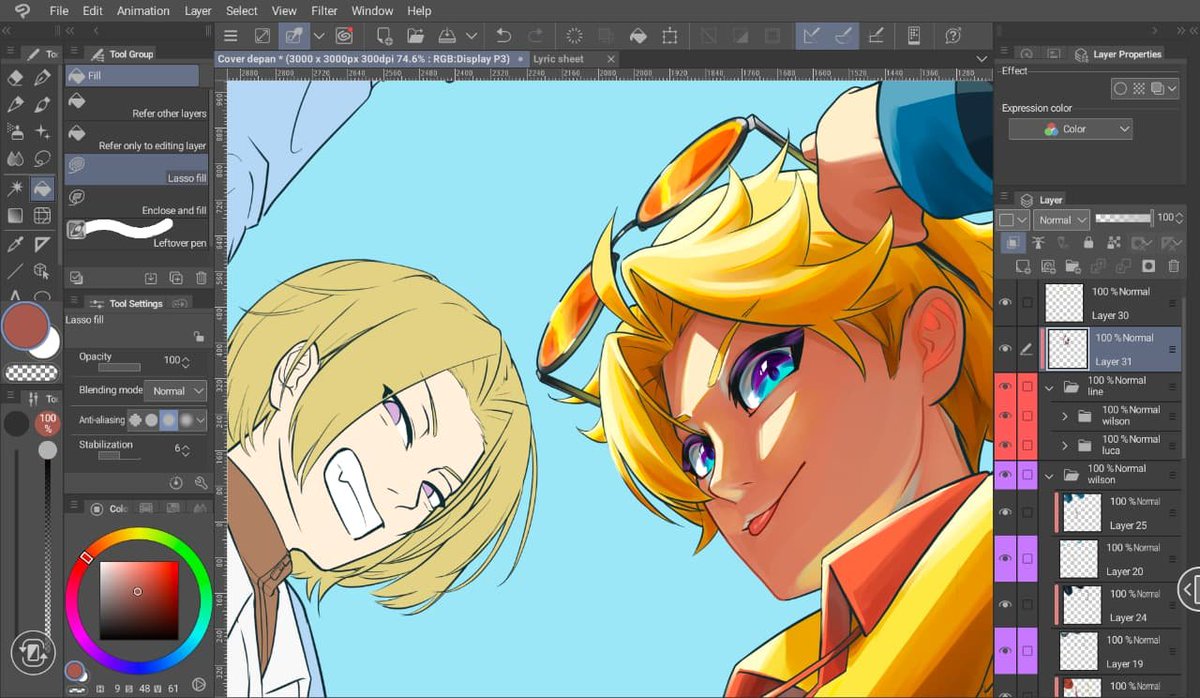This screenshot has height=698, width=1200.
Task: Select the Cover depan canvas tab
Action: click(x=372, y=59)
